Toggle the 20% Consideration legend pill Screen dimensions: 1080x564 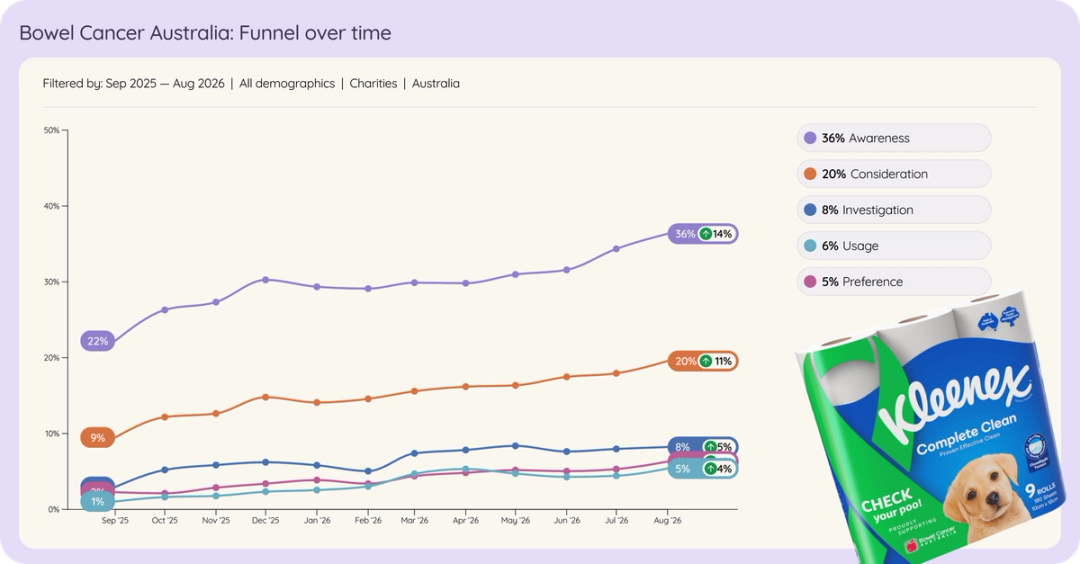tap(893, 174)
